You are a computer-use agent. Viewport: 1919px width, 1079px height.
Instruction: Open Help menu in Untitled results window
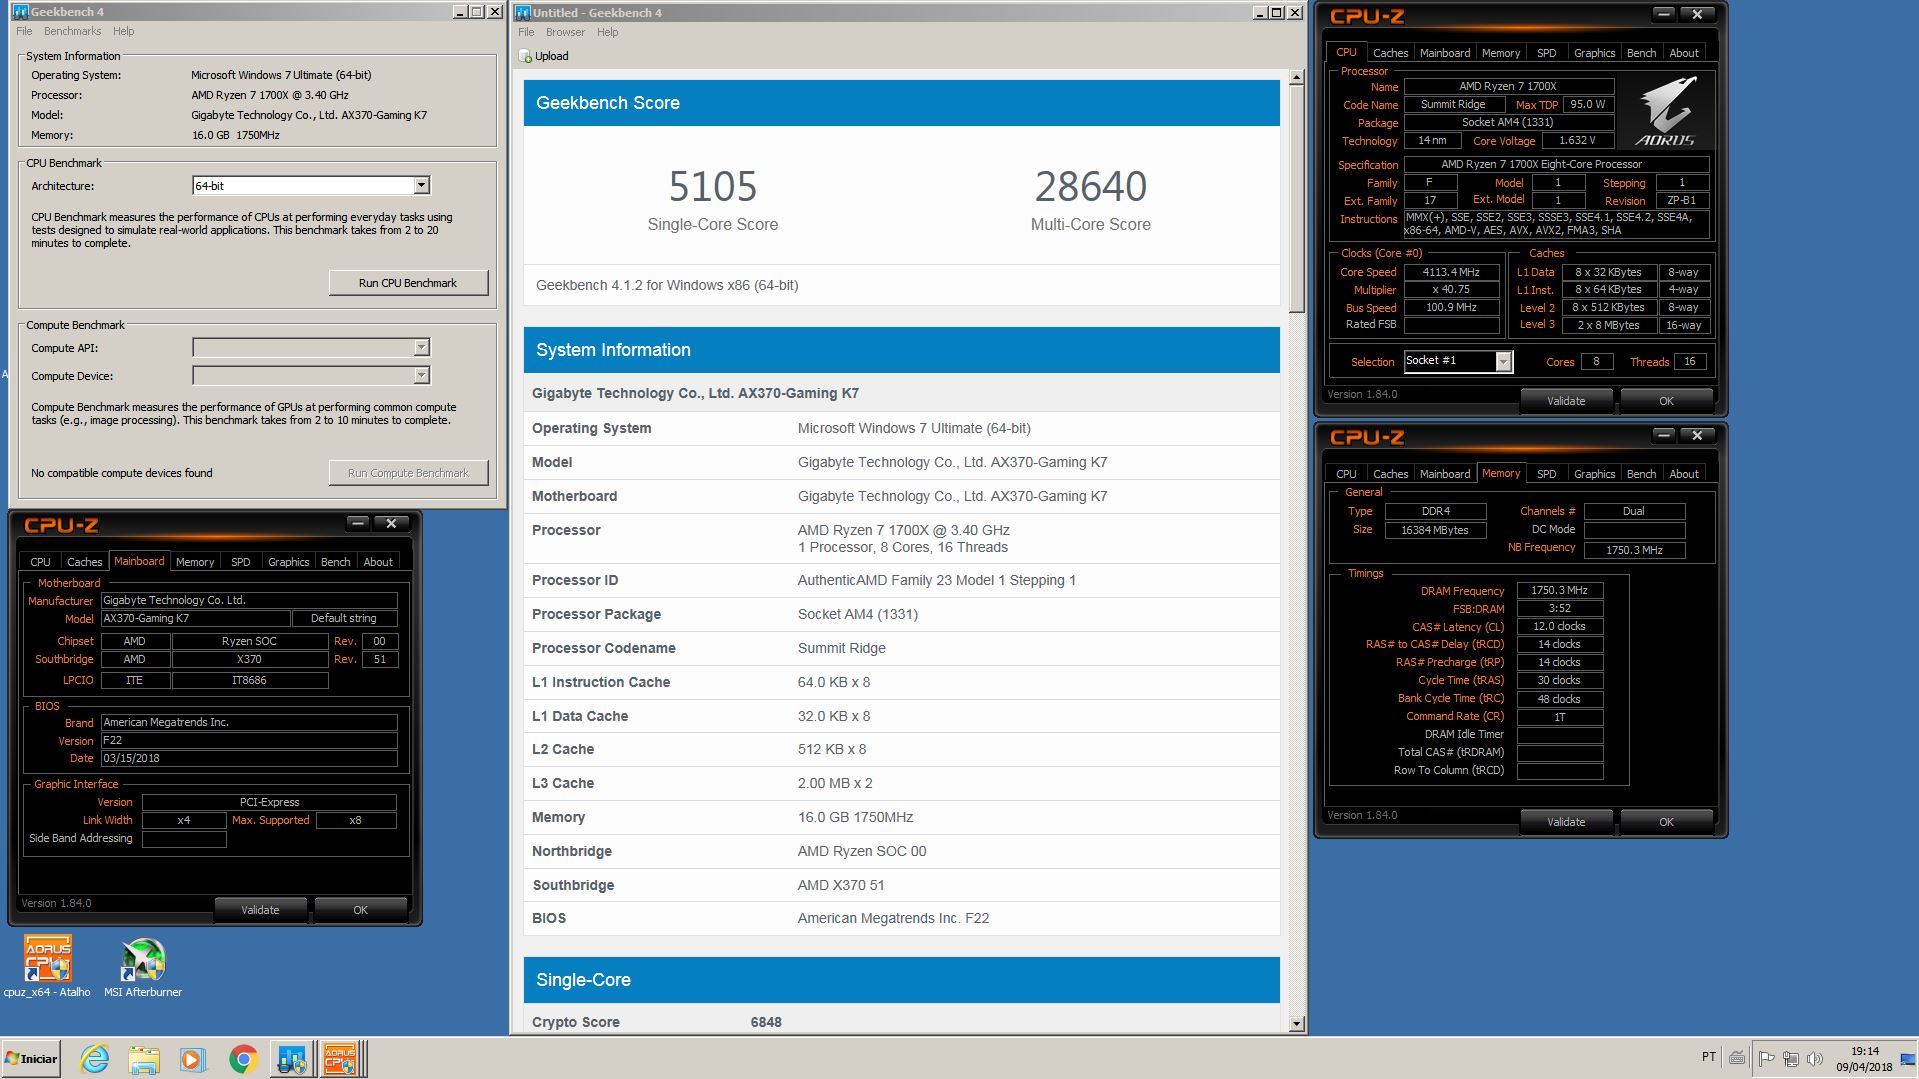pos(607,32)
